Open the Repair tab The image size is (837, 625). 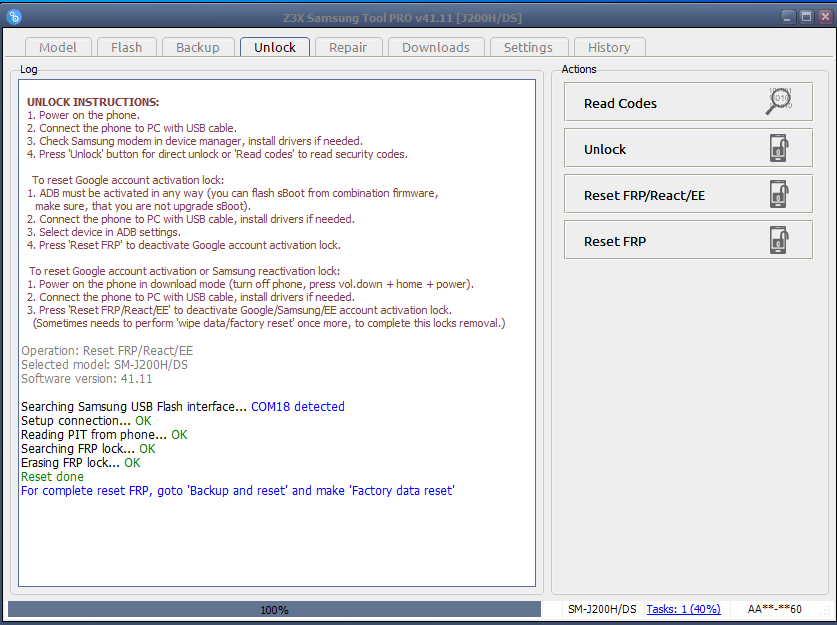pyautogui.click(x=348, y=48)
